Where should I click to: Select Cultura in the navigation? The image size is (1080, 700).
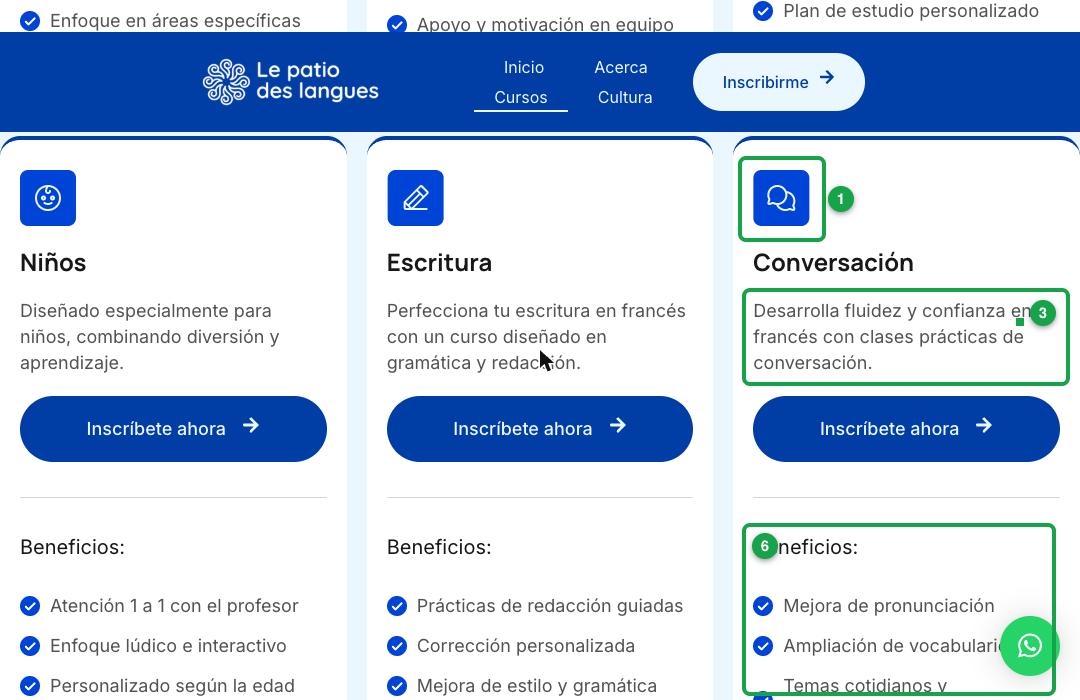[x=625, y=97]
